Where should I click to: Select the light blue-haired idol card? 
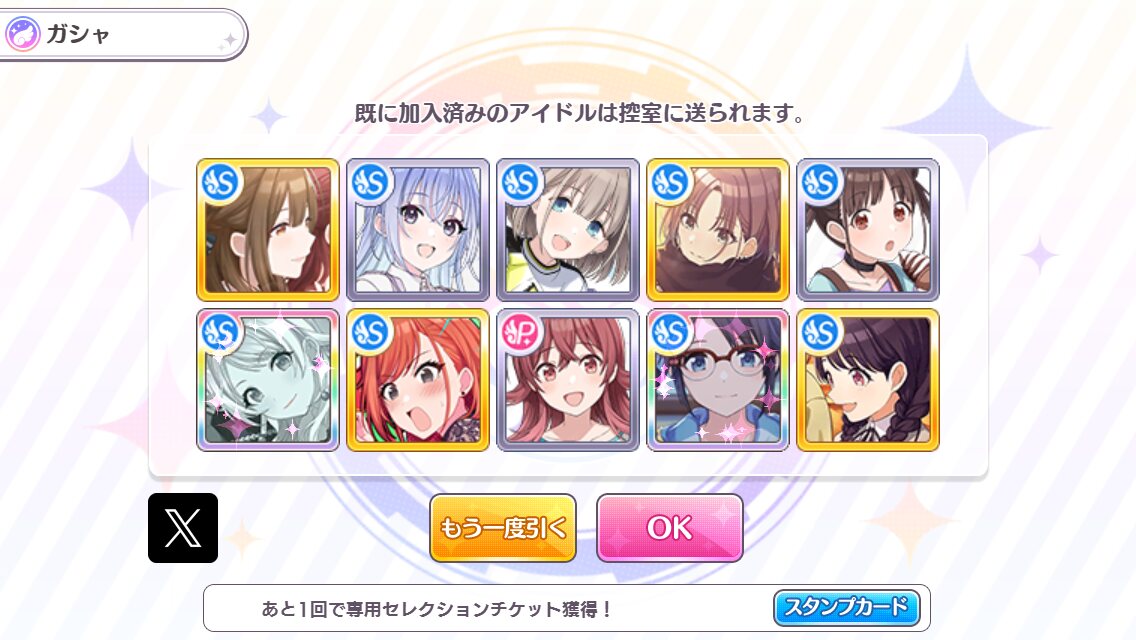[418, 230]
